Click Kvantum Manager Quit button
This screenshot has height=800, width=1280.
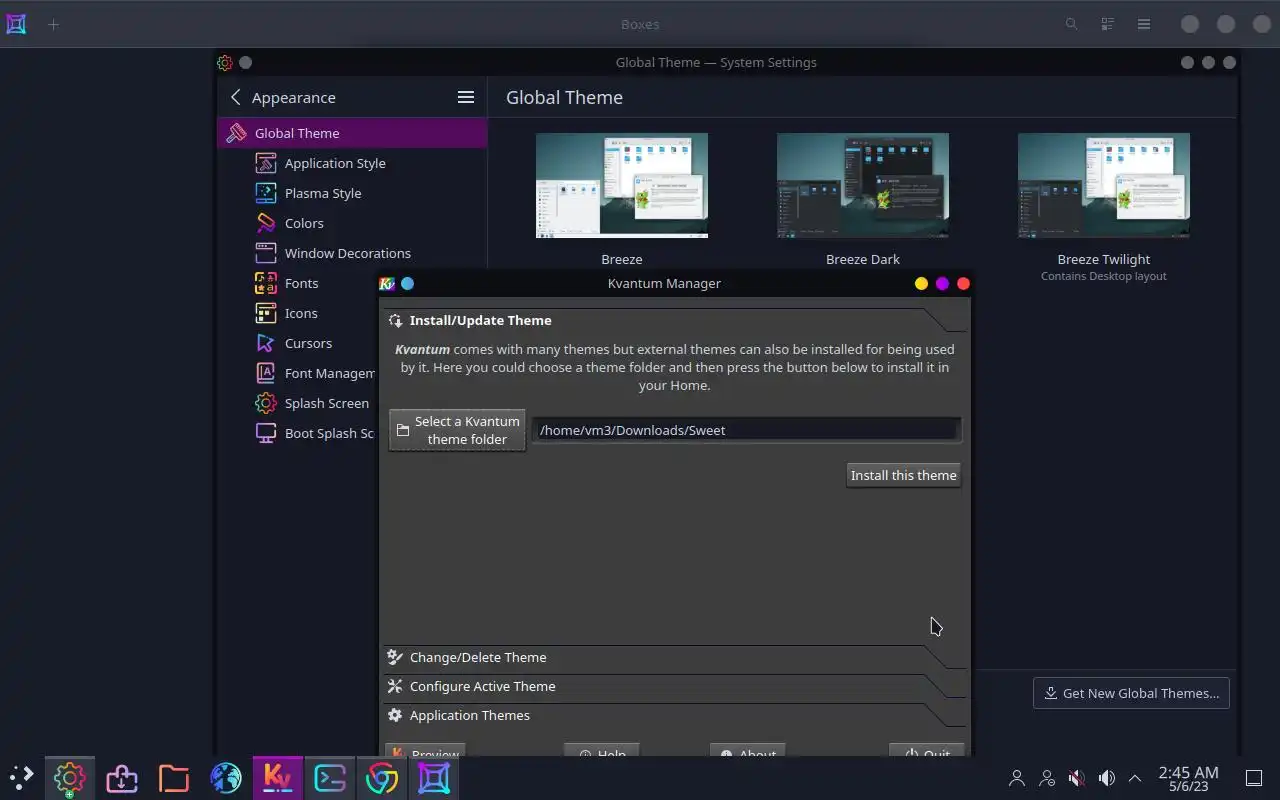(926, 750)
